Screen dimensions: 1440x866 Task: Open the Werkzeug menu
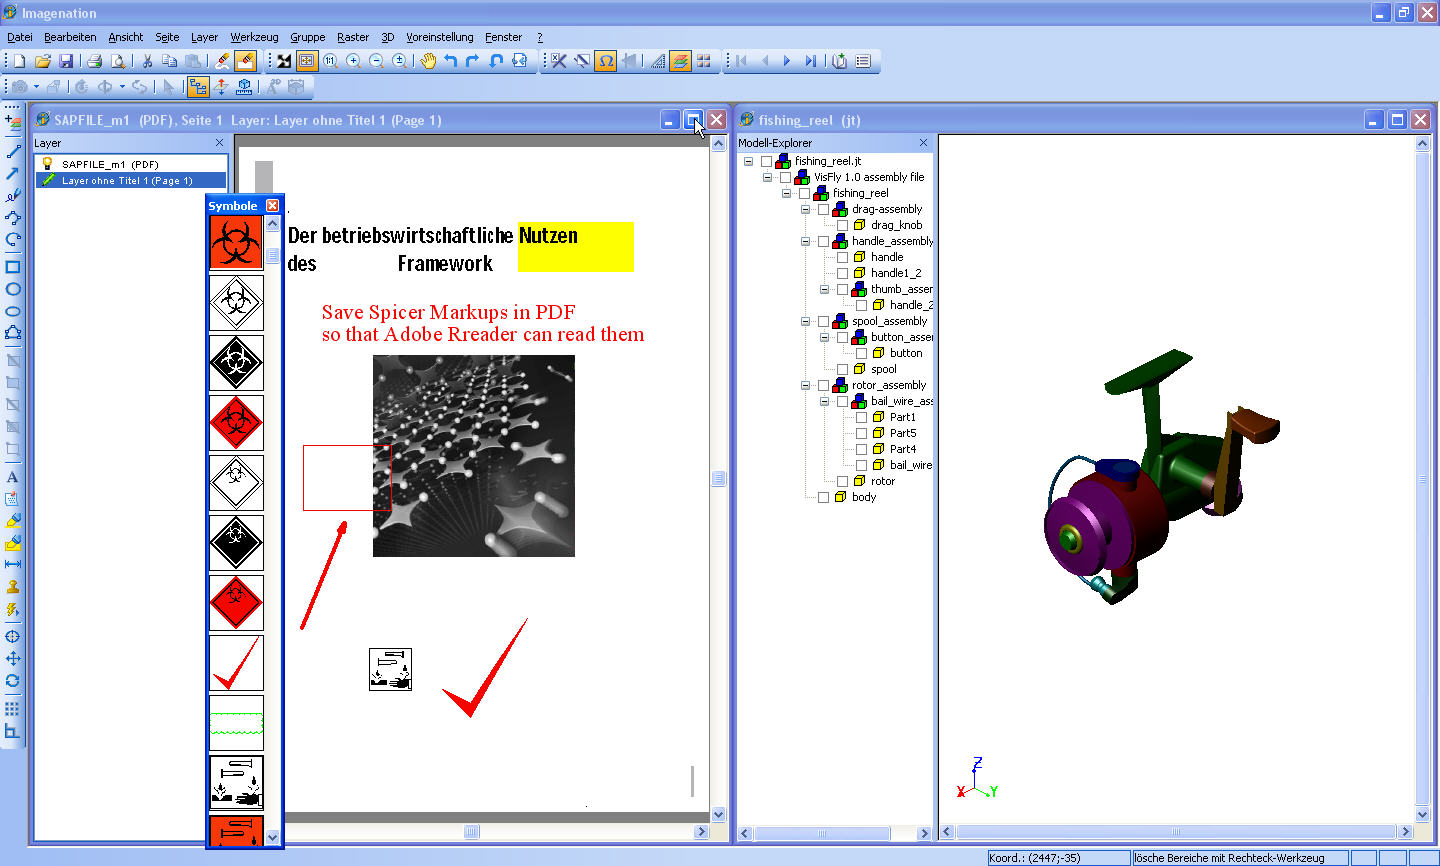coord(254,37)
